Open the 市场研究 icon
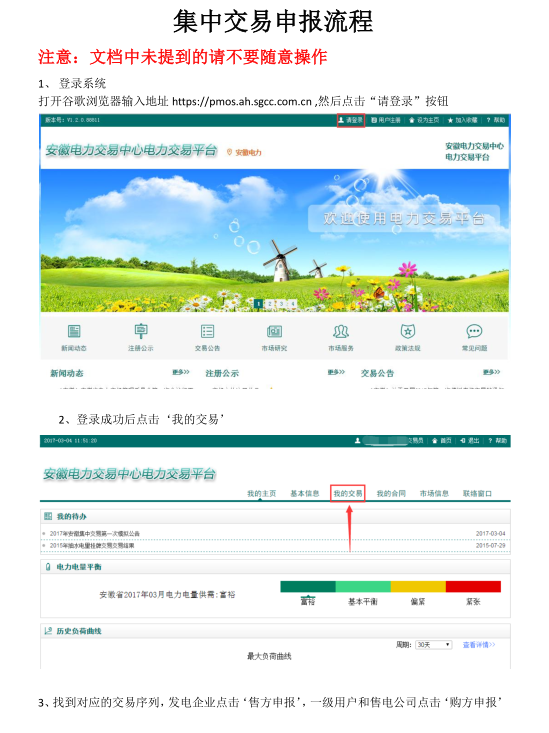 pos(274,331)
